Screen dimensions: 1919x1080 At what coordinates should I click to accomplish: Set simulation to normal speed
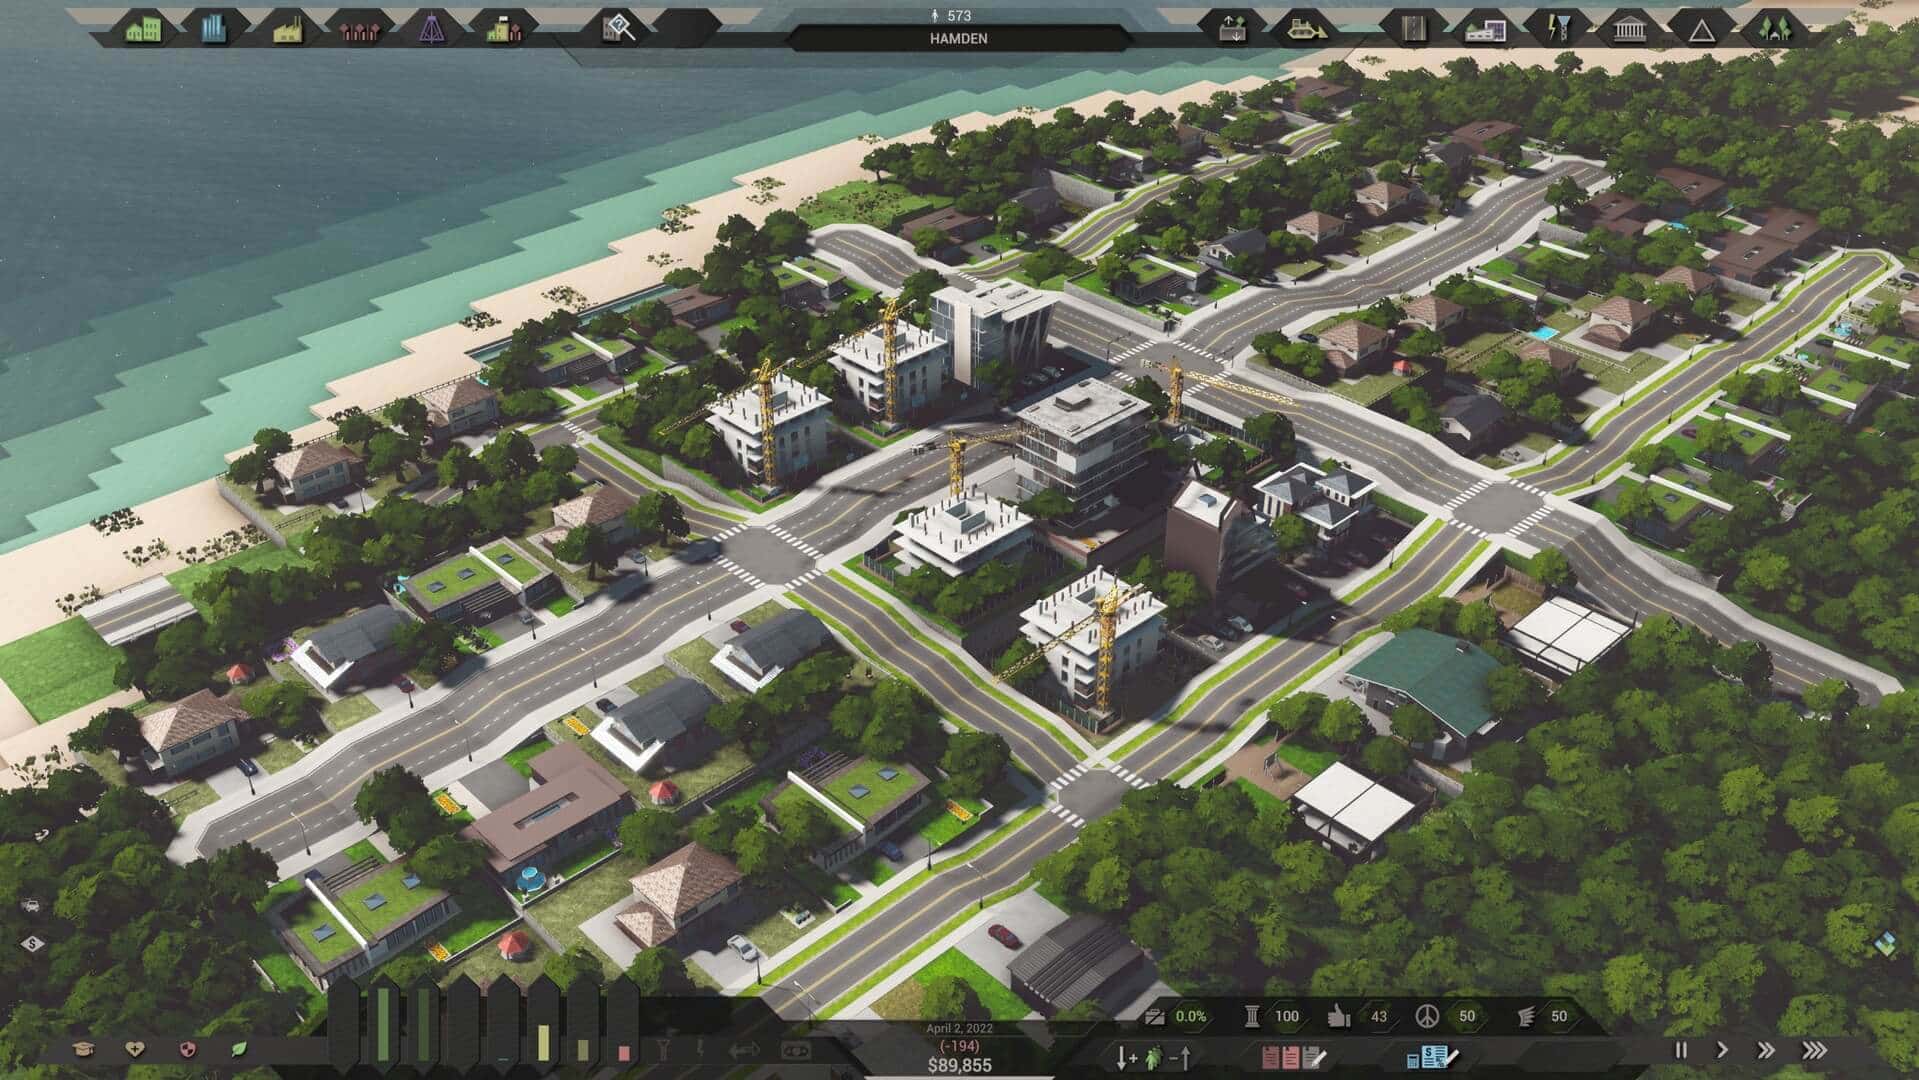(1722, 1050)
